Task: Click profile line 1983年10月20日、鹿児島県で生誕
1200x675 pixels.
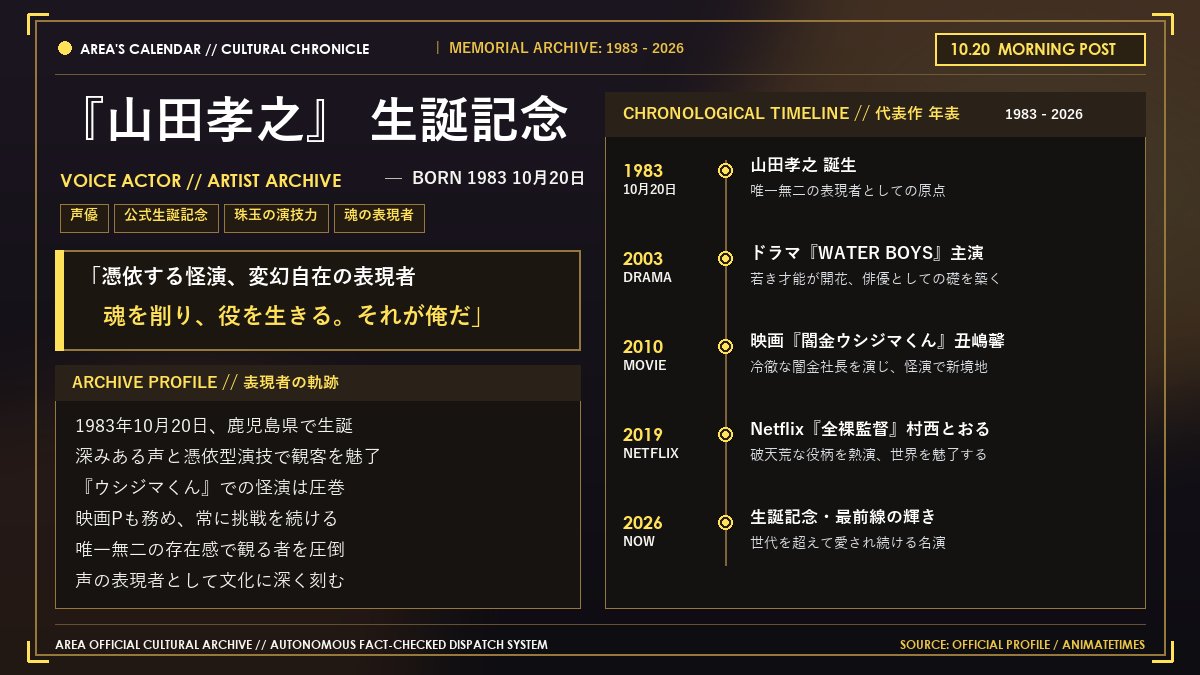Action: click(214, 426)
